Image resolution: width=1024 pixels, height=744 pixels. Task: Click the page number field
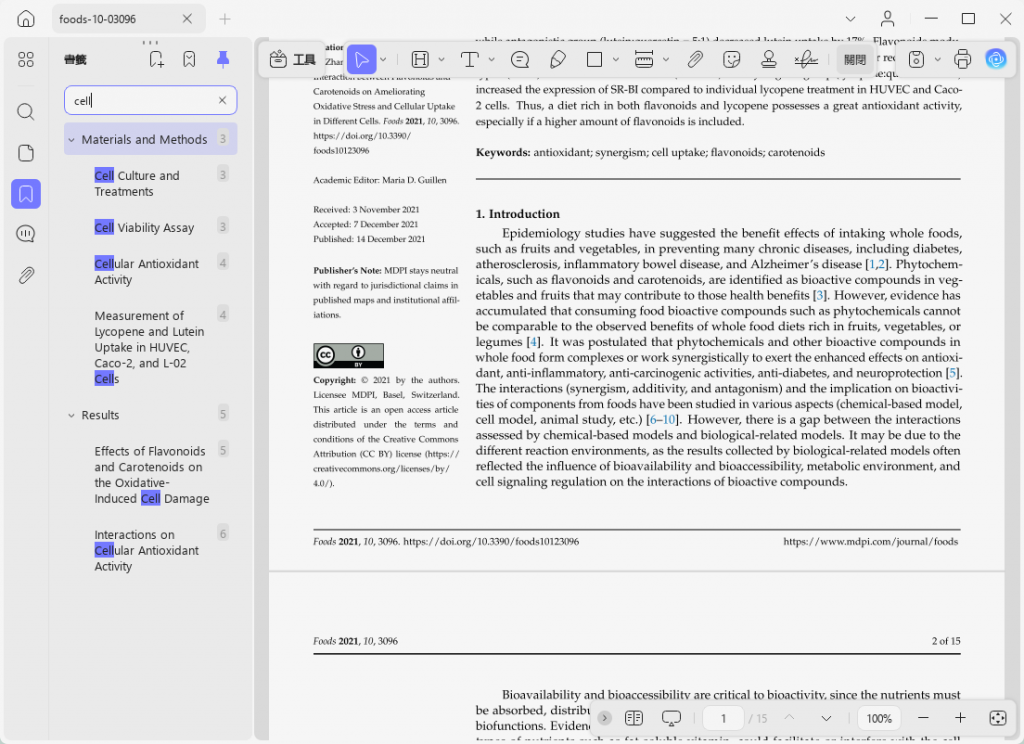723,718
